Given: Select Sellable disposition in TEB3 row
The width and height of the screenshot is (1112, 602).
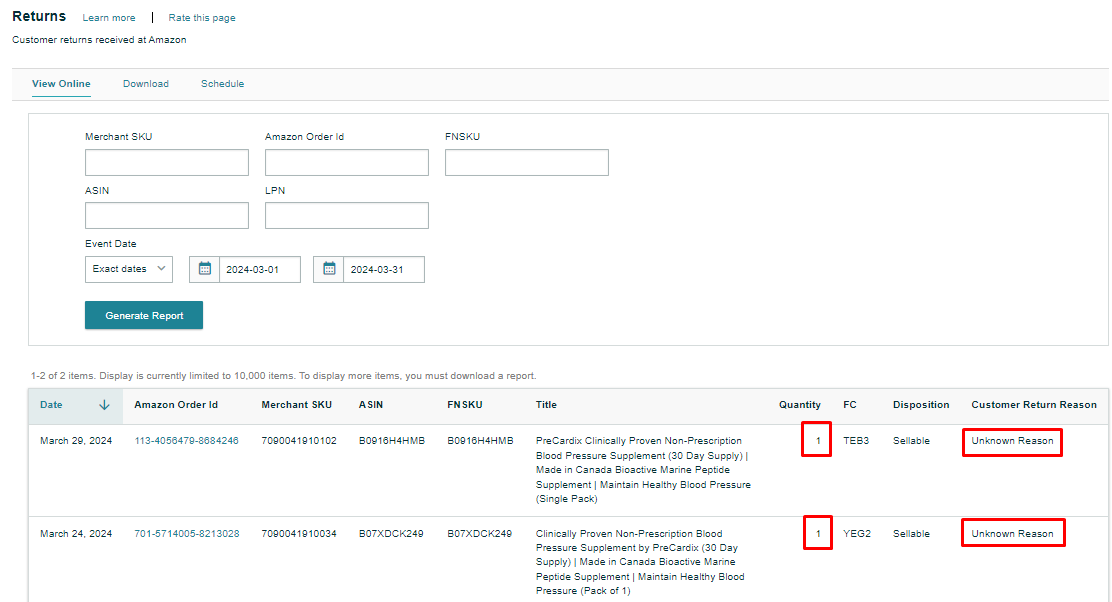Looking at the screenshot, I should pyautogui.click(x=911, y=441).
